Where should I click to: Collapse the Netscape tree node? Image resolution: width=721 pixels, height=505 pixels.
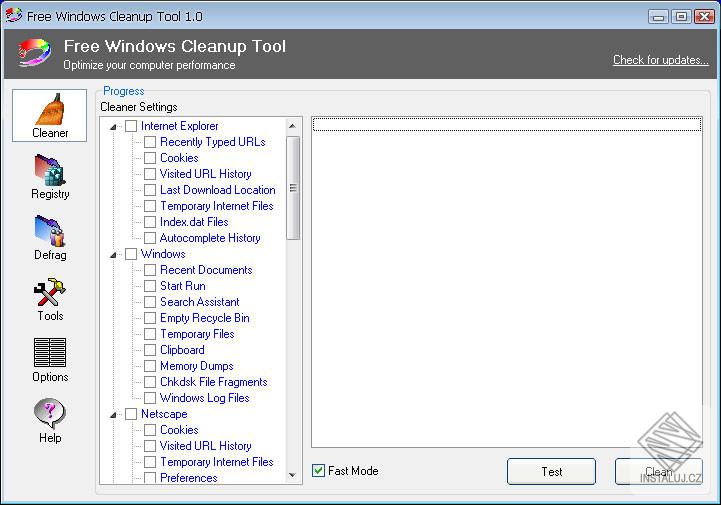point(113,415)
